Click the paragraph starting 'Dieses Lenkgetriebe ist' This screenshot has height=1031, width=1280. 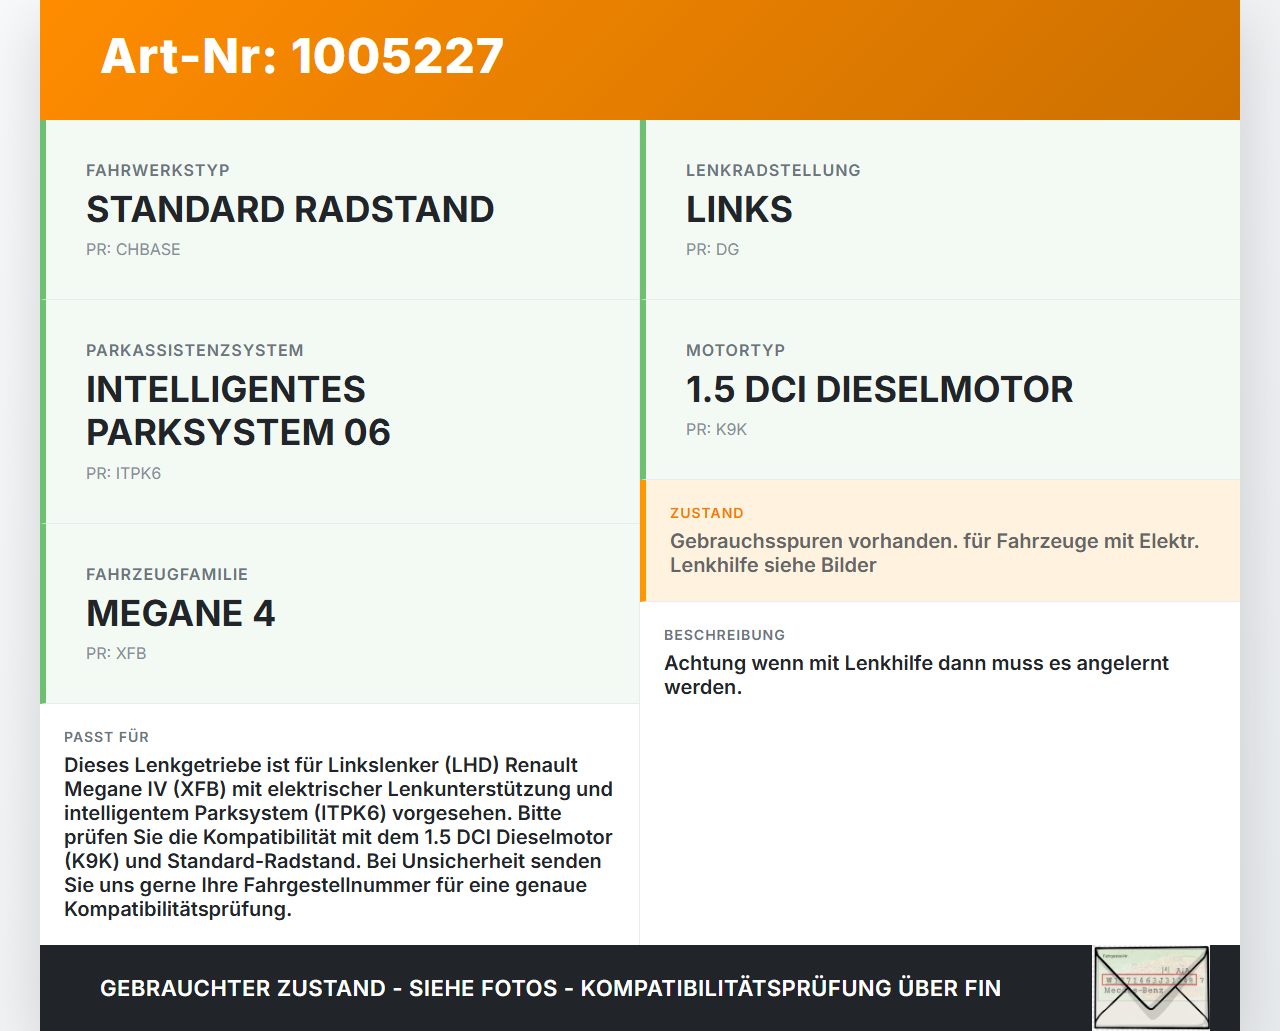[338, 837]
